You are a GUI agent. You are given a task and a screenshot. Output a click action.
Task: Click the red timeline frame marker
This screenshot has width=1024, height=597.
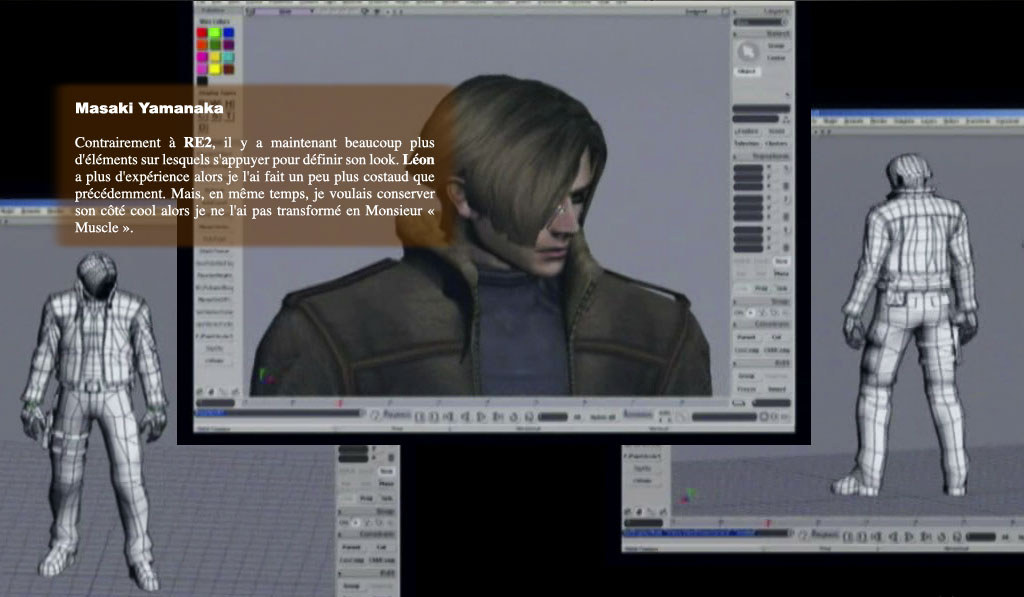pos(340,404)
